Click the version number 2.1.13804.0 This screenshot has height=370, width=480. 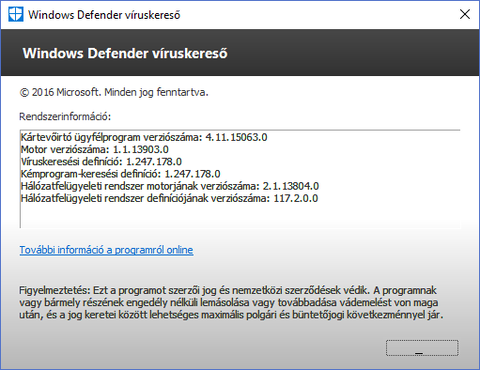tap(291, 186)
